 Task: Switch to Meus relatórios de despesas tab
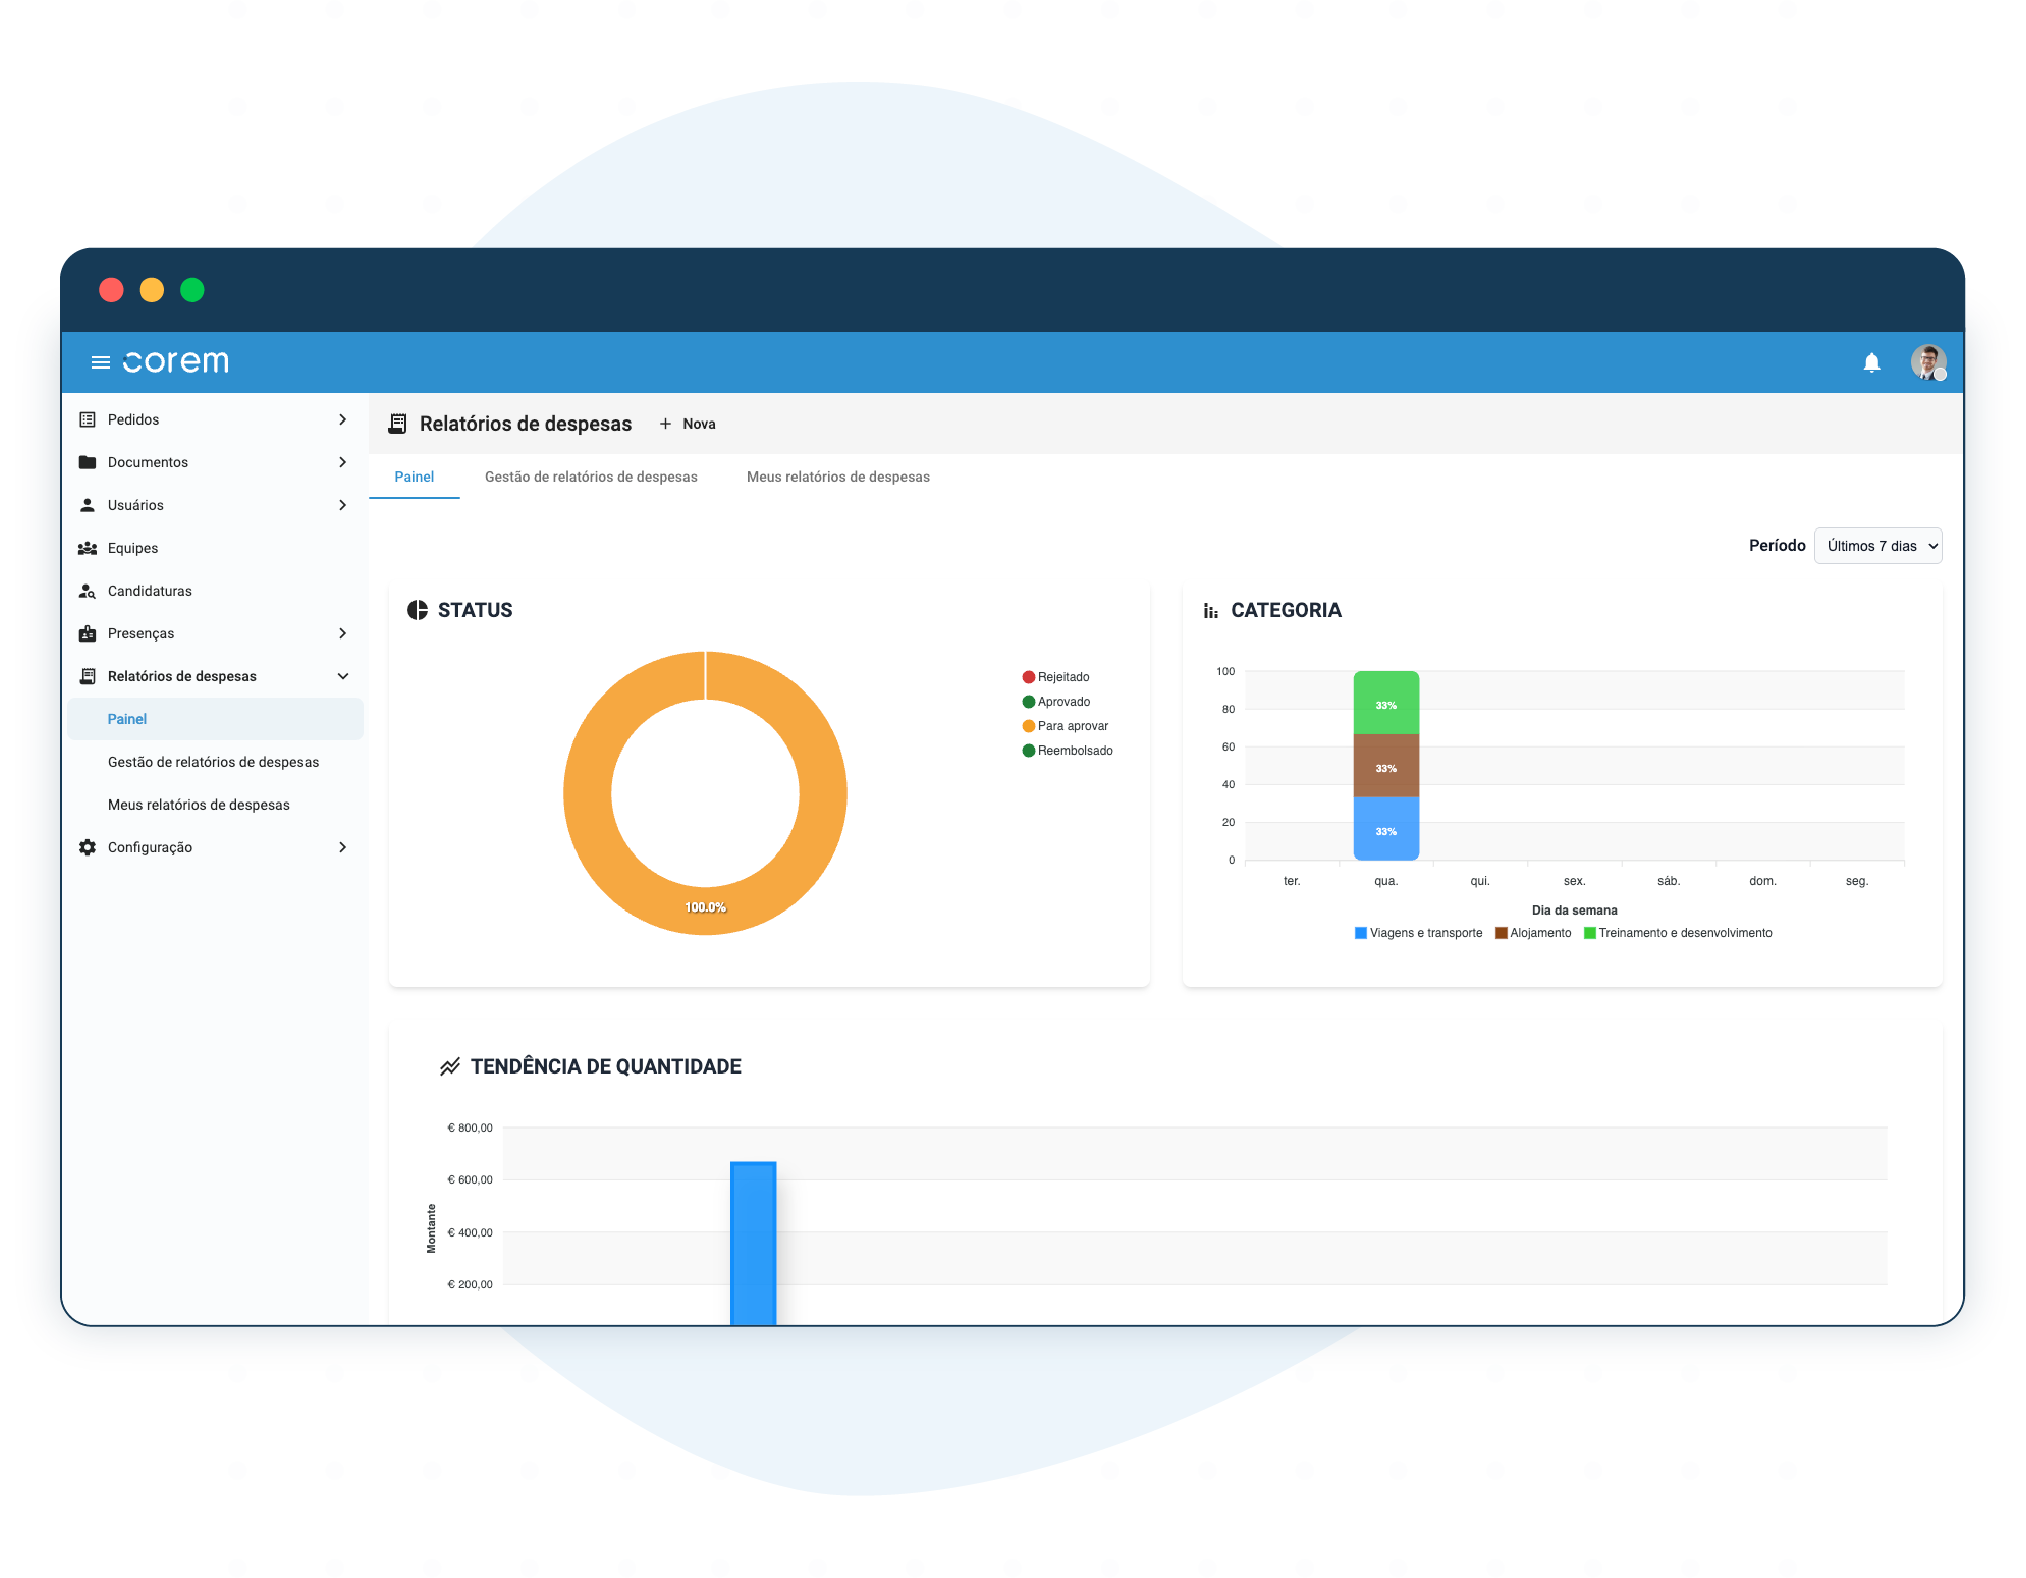[838, 477]
